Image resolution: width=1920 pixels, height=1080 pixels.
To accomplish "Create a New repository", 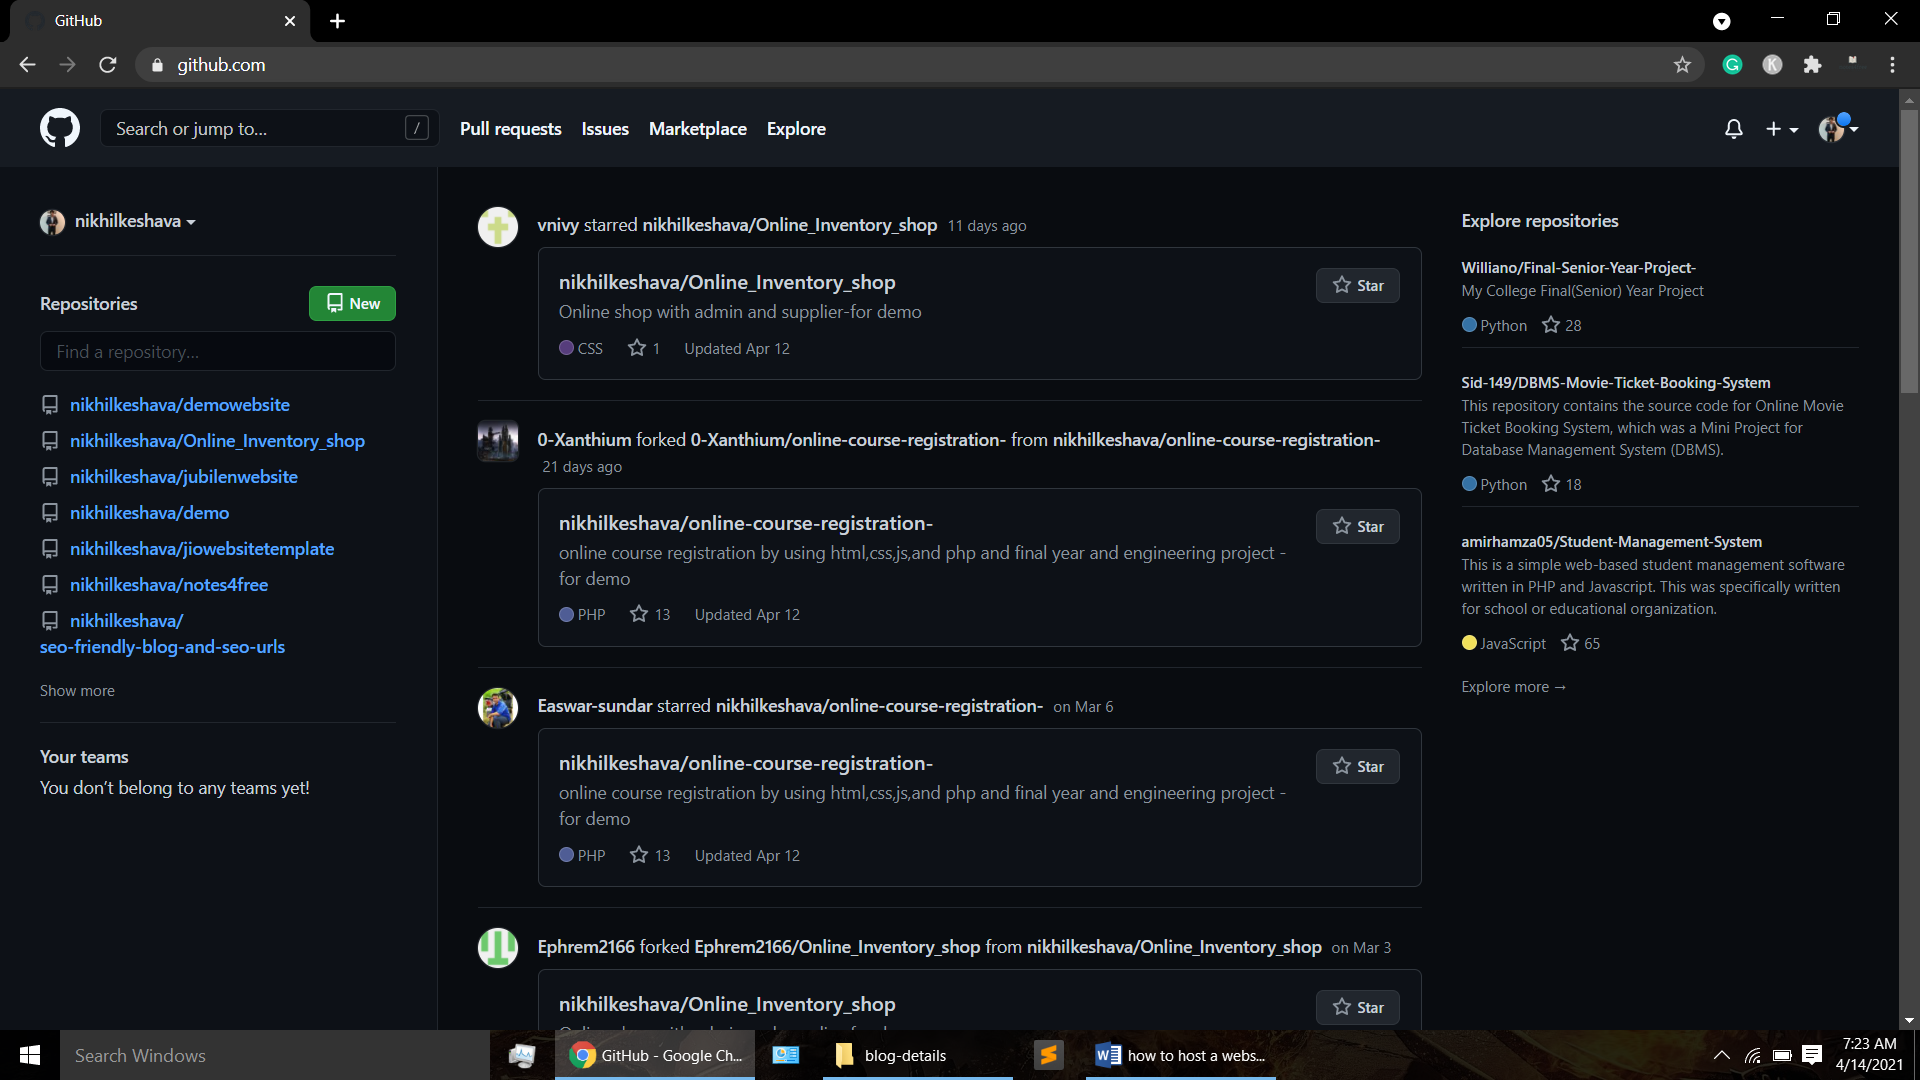I will coord(352,304).
